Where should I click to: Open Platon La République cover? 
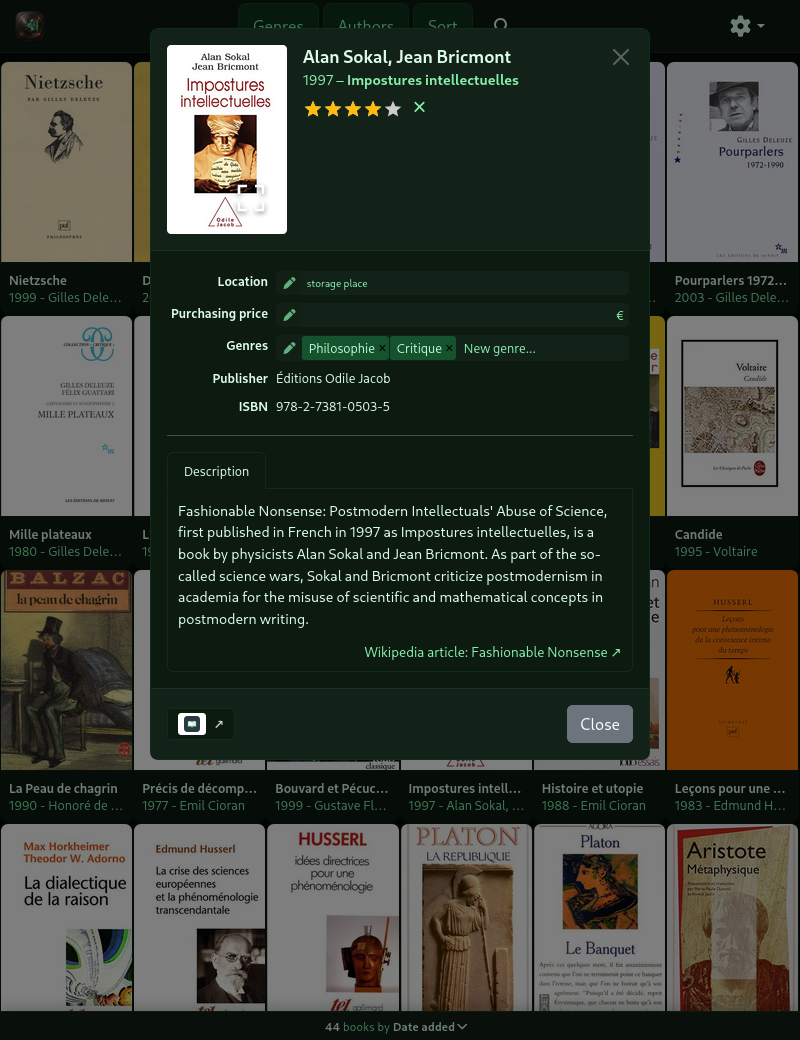click(466, 918)
